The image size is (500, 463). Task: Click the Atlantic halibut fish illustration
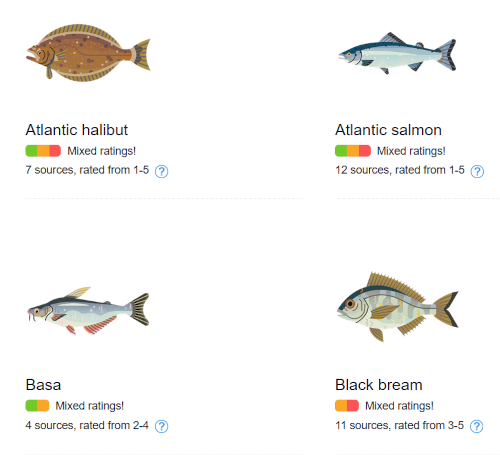[88, 53]
